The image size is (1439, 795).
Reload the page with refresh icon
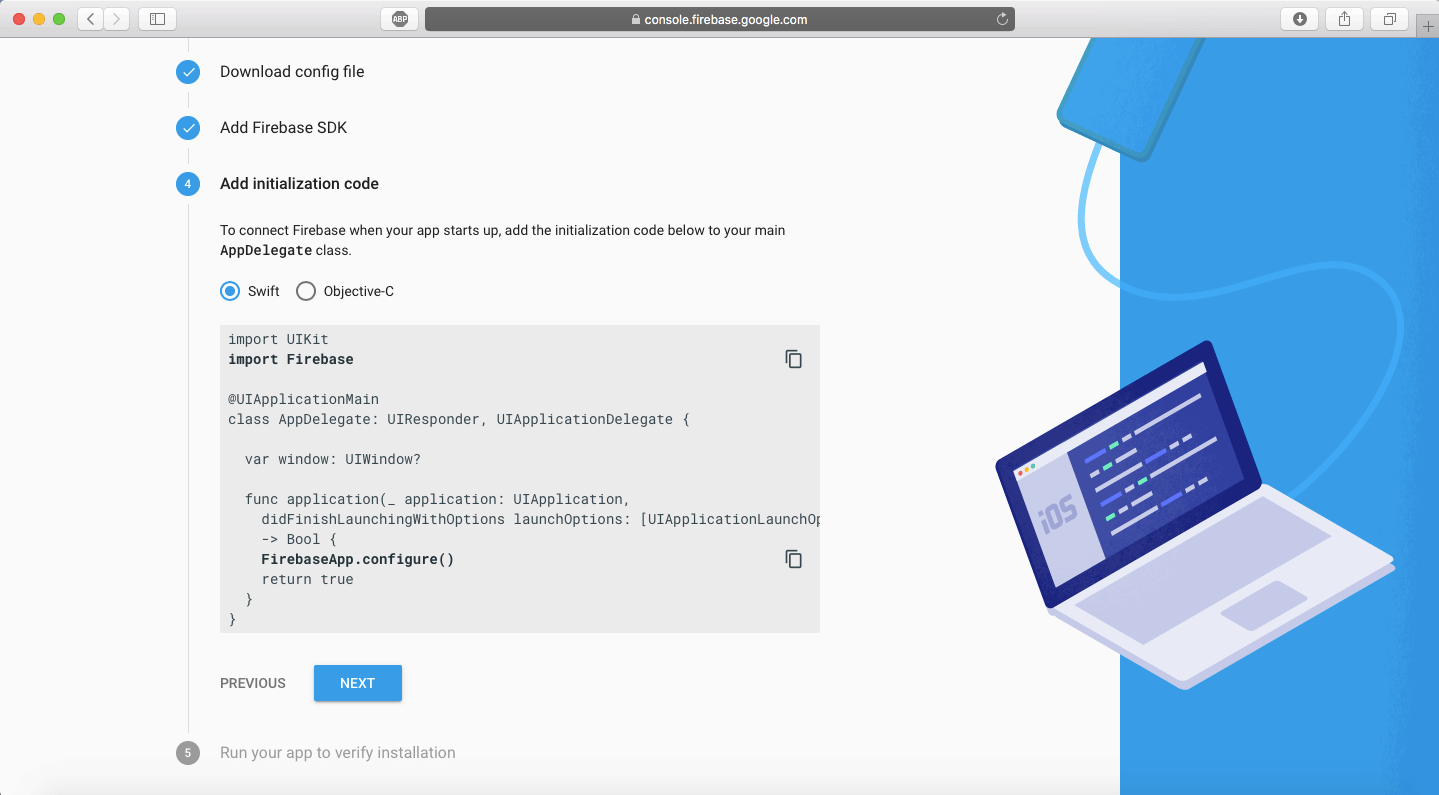click(1002, 19)
